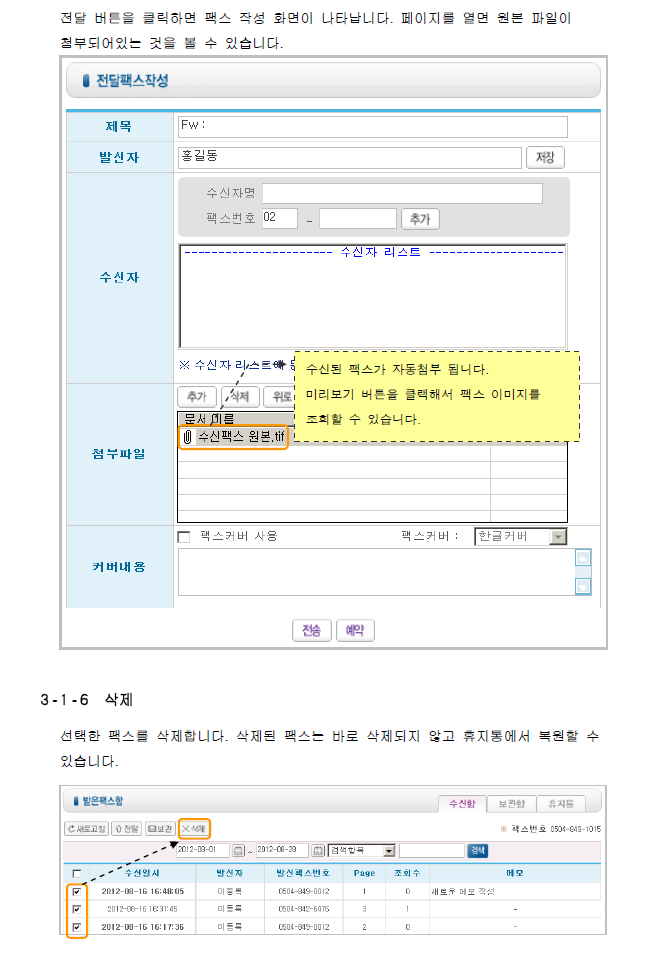The image size is (650, 967).
Task: Open the start date calendar picker
Action: (238, 850)
